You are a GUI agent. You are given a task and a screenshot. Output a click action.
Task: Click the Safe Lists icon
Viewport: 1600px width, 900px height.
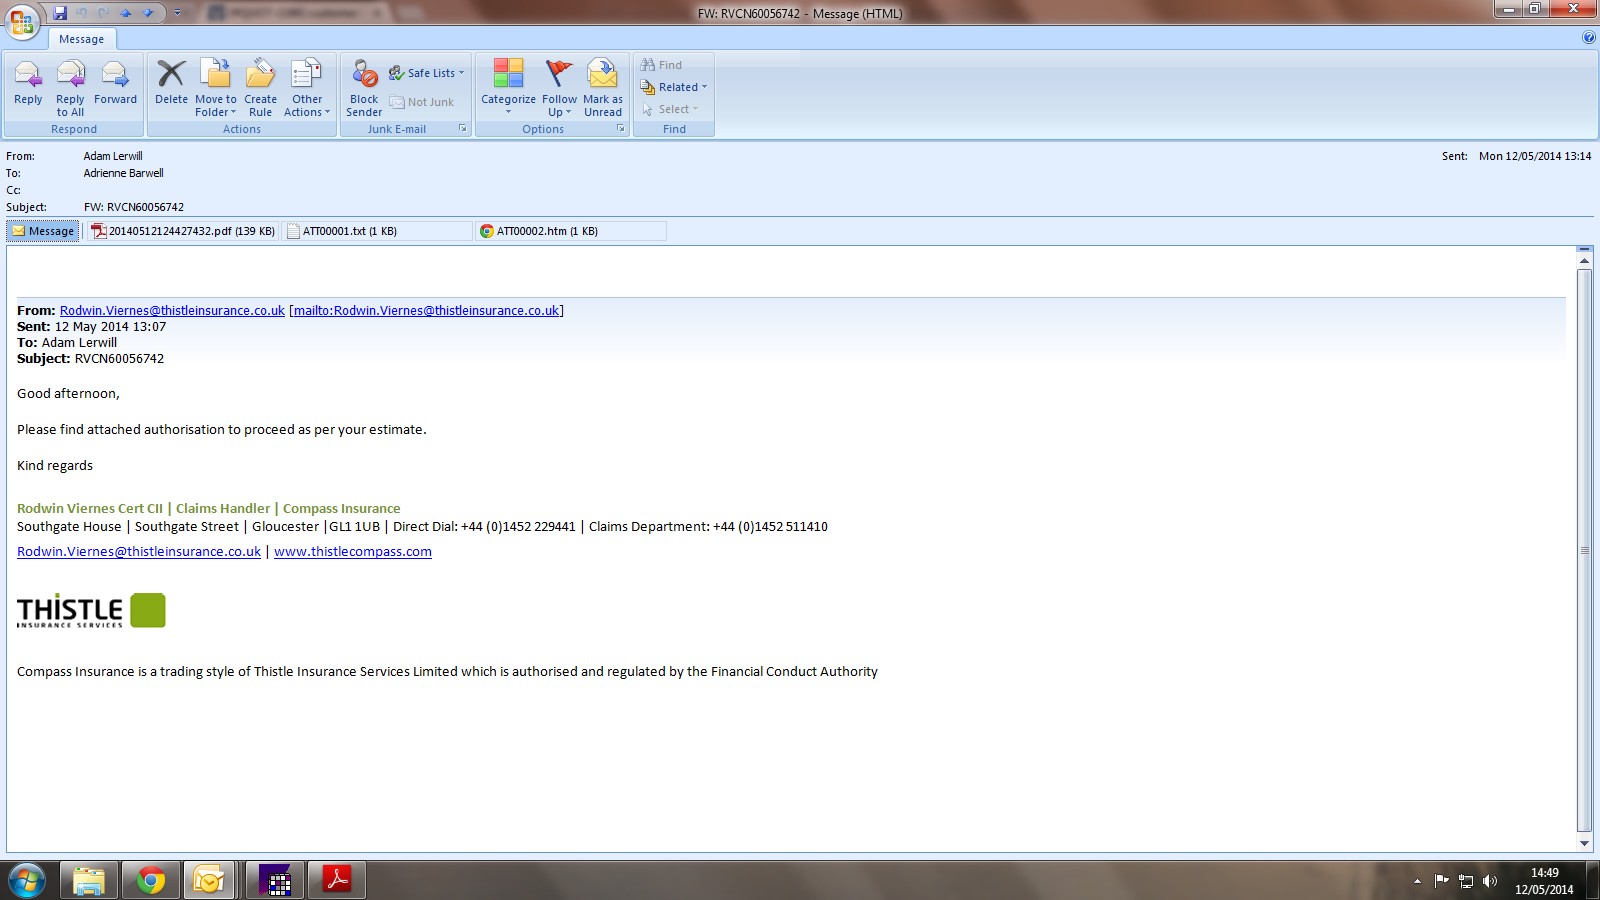[396, 73]
